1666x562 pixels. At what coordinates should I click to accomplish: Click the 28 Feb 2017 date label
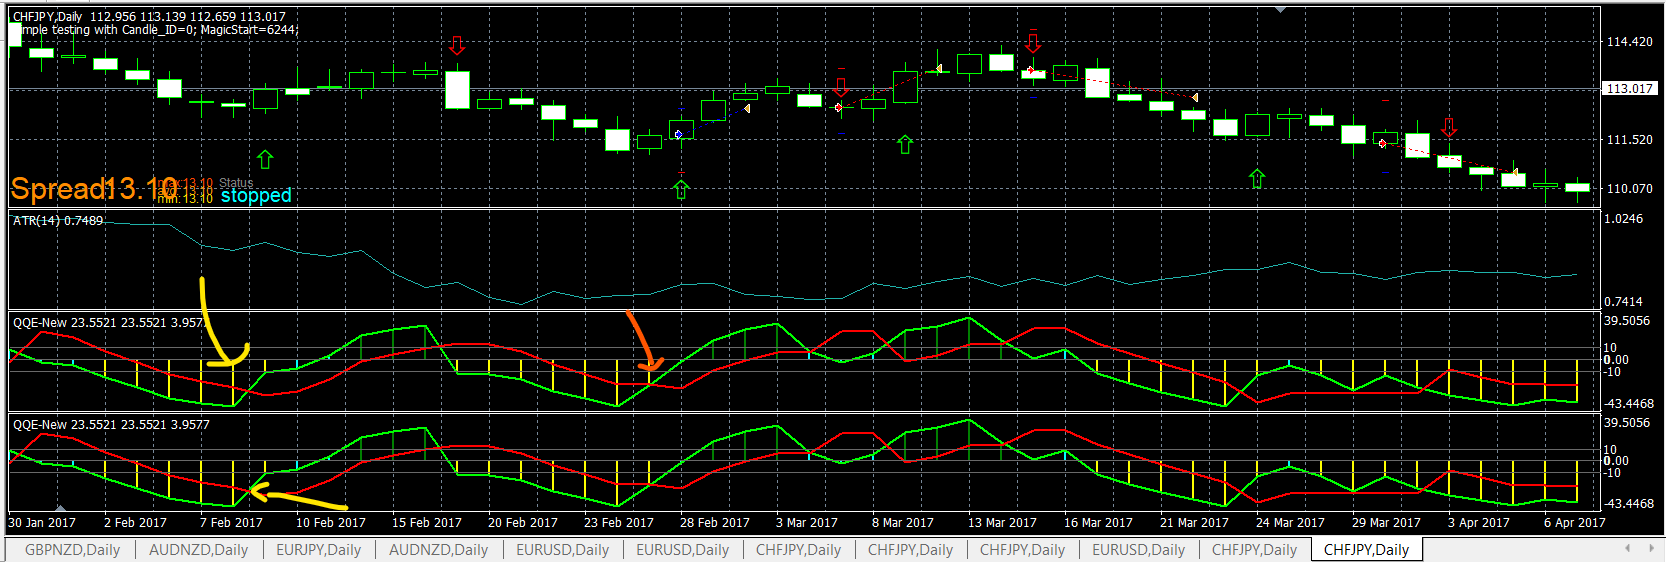point(714,522)
